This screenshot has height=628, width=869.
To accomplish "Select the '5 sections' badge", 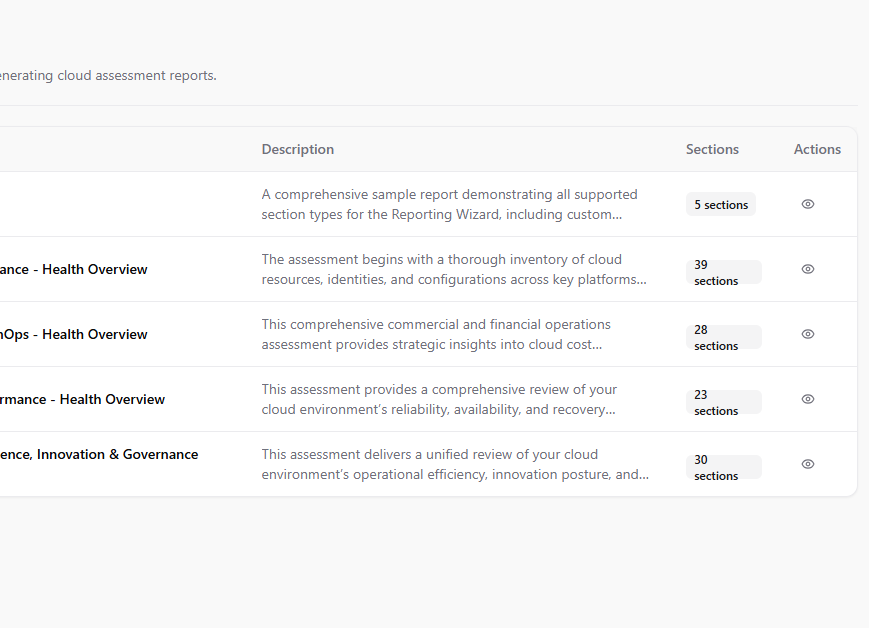I will 720,205.
